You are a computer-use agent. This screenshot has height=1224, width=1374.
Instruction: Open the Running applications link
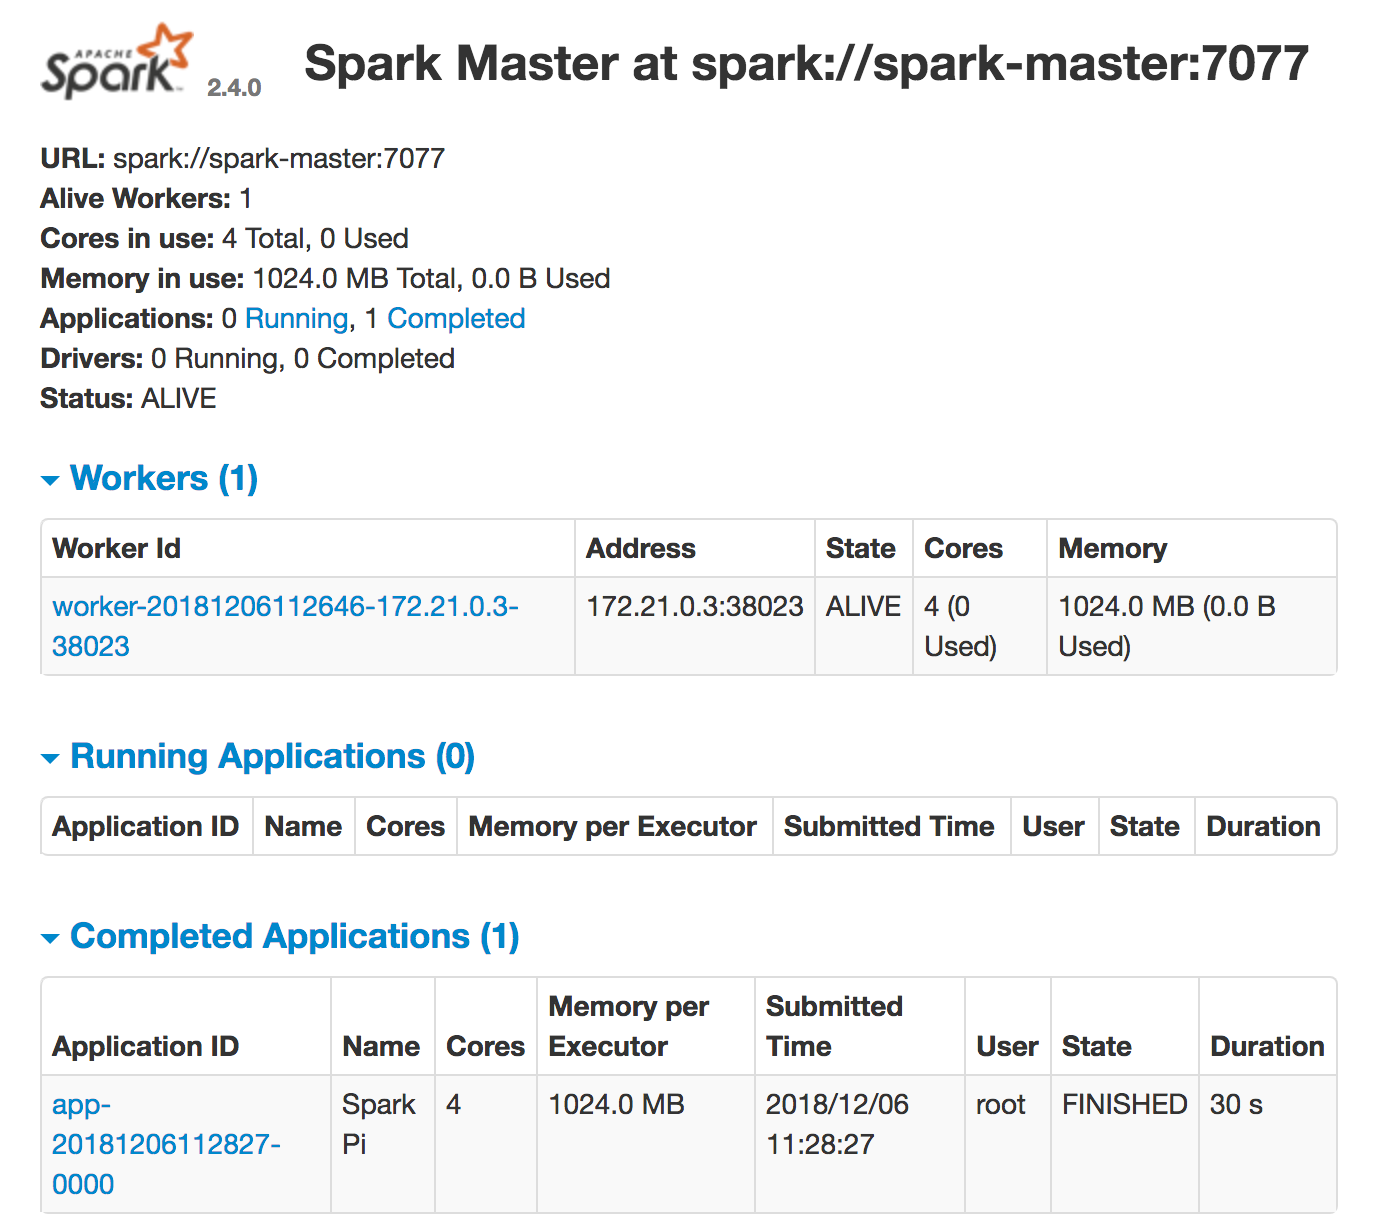(296, 319)
